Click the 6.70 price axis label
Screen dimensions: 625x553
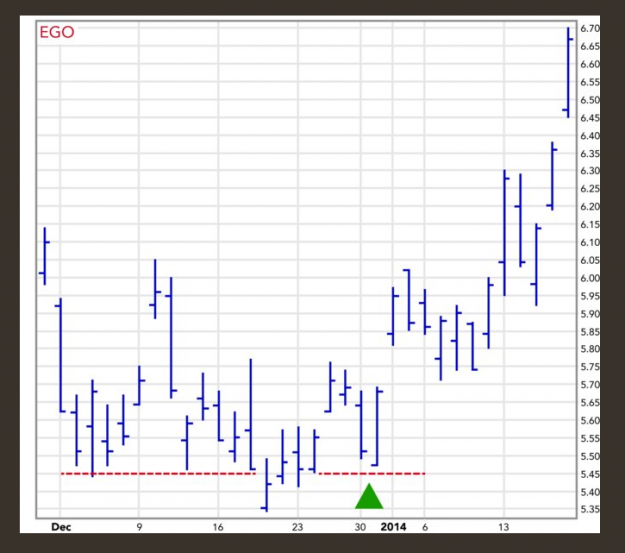(590, 28)
